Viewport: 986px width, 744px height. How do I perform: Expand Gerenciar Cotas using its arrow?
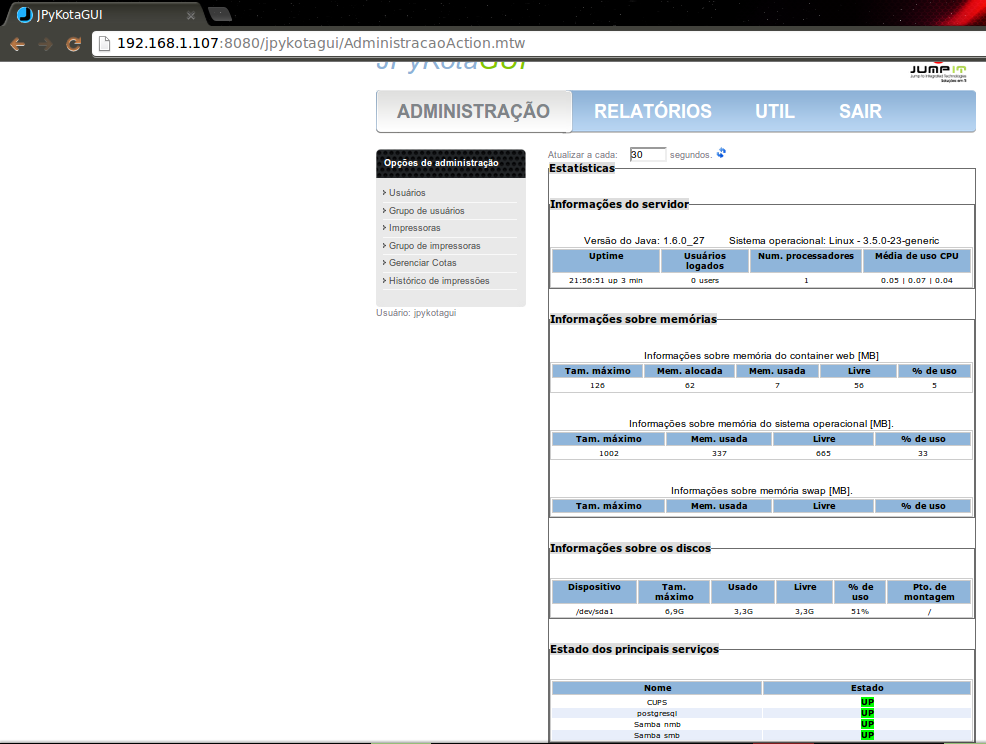pyautogui.click(x=383, y=263)
